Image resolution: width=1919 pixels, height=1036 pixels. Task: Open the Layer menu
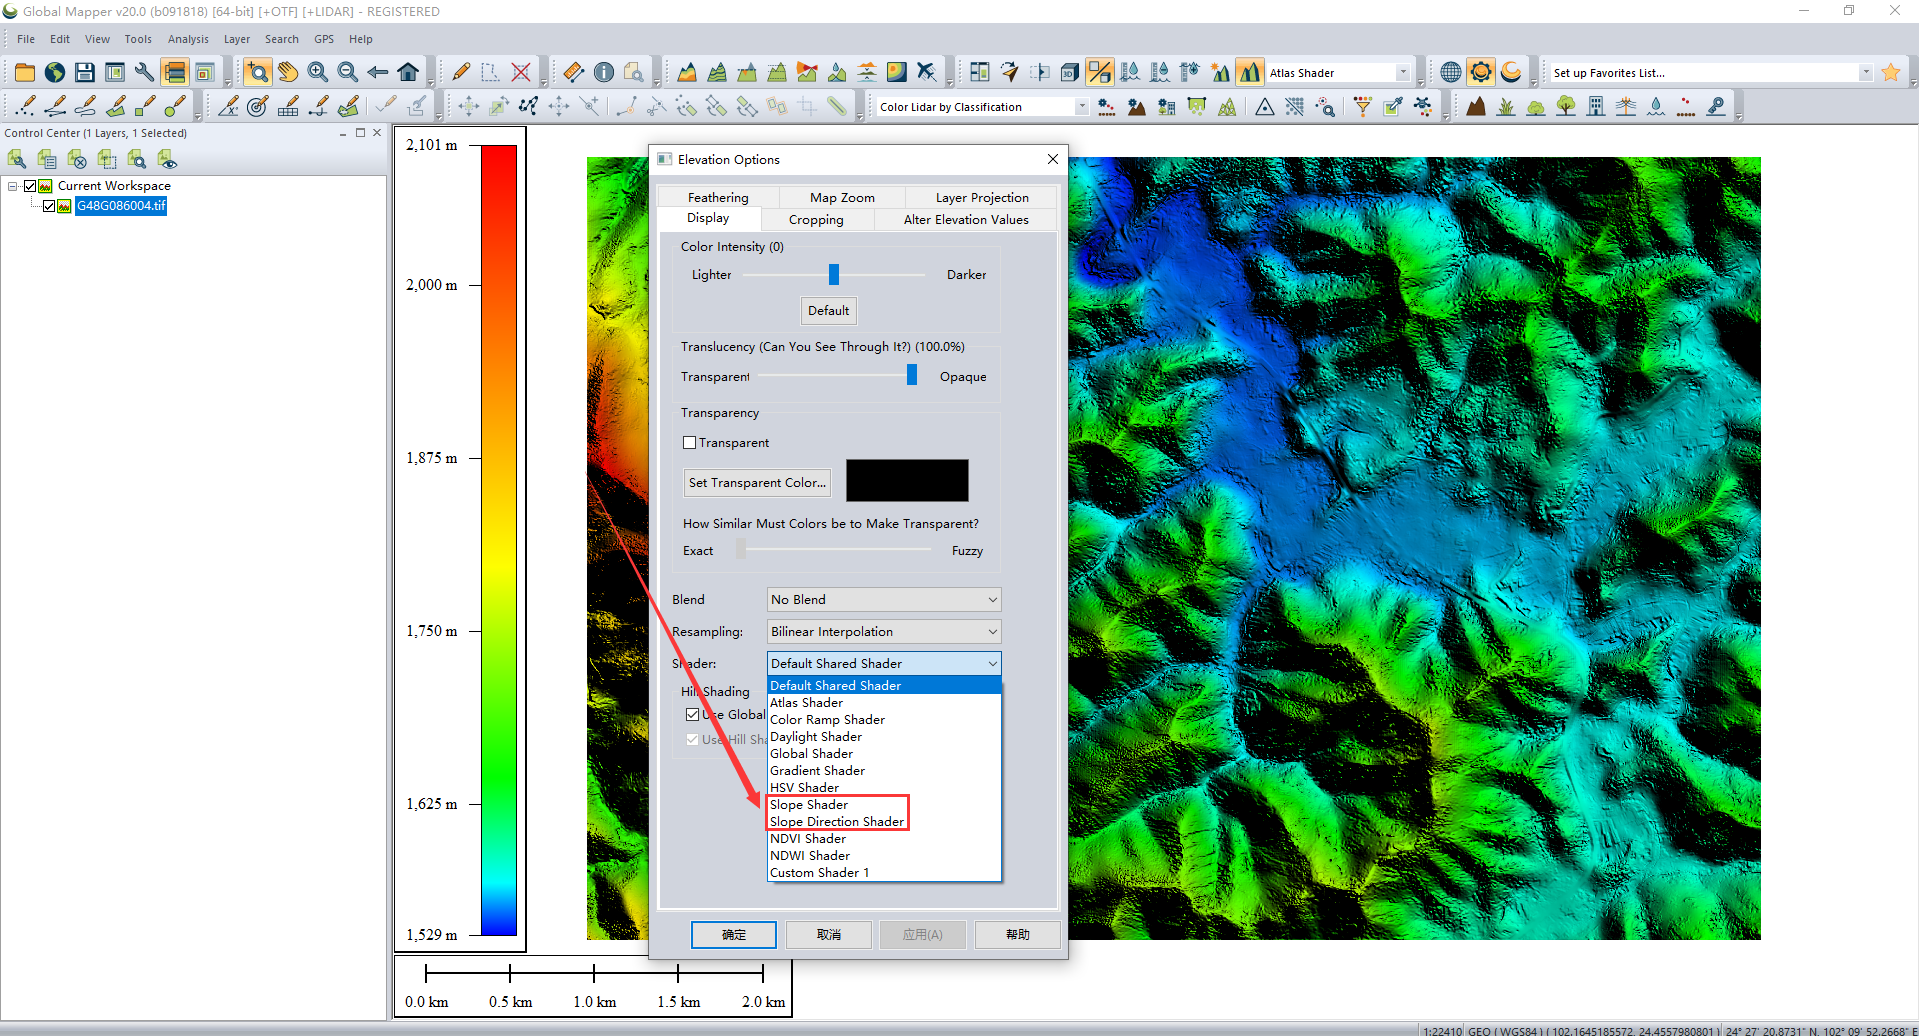click(237, 39)
